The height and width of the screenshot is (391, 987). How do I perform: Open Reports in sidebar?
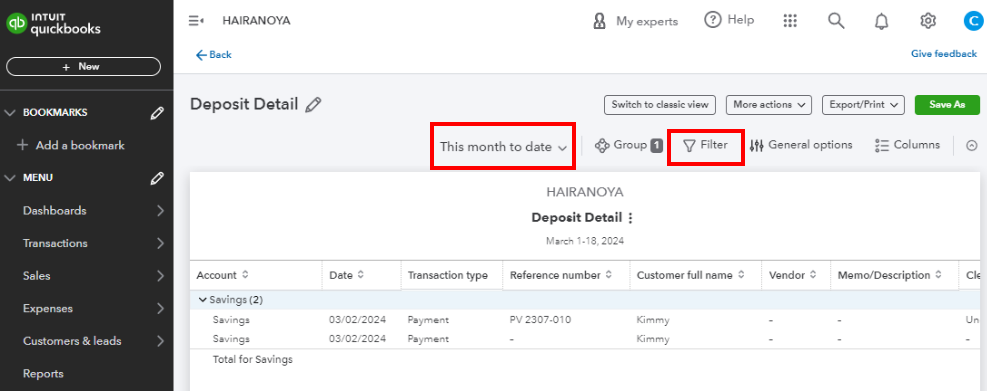tap(43, 374)
